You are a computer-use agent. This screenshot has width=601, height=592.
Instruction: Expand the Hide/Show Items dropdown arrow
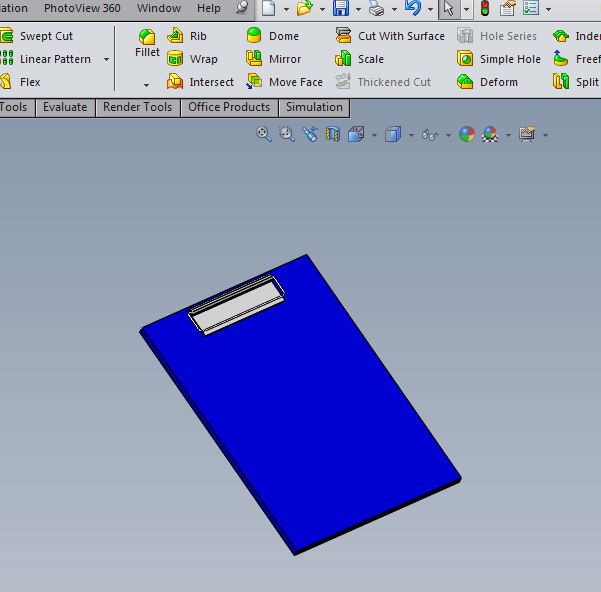click(448, 135)
